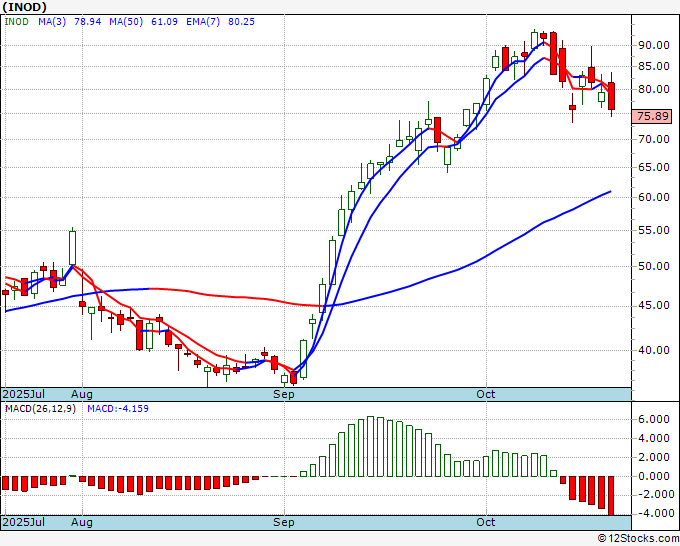
Task: Click the lowest red MACD bar at far right
Action: point(611,496)
